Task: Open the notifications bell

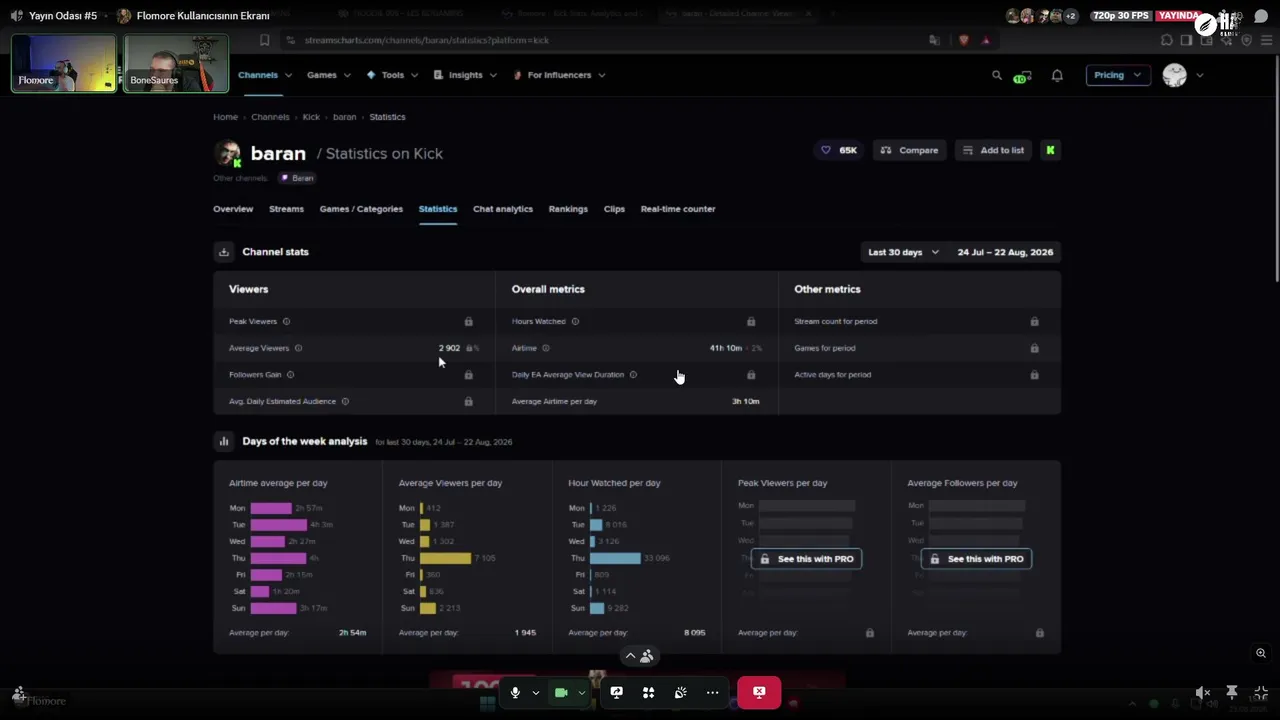Action: [x=1057, y=75]
